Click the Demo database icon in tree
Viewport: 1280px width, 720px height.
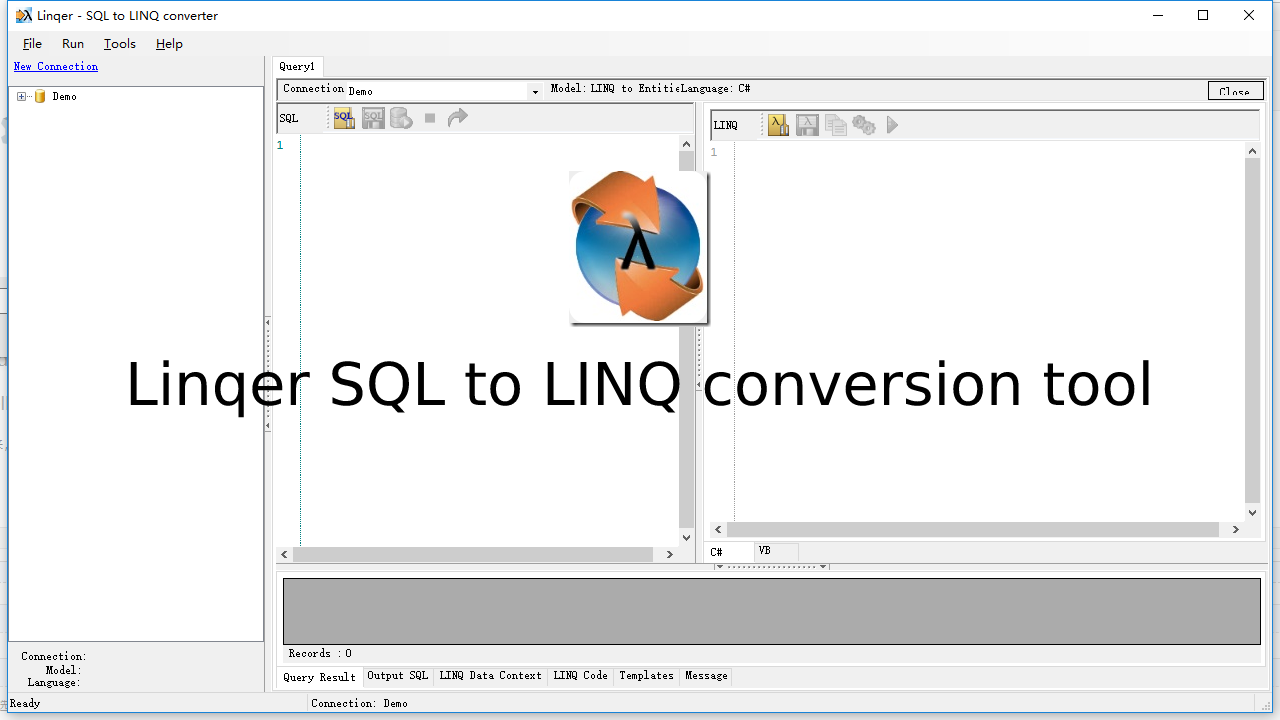coord(40,97)
